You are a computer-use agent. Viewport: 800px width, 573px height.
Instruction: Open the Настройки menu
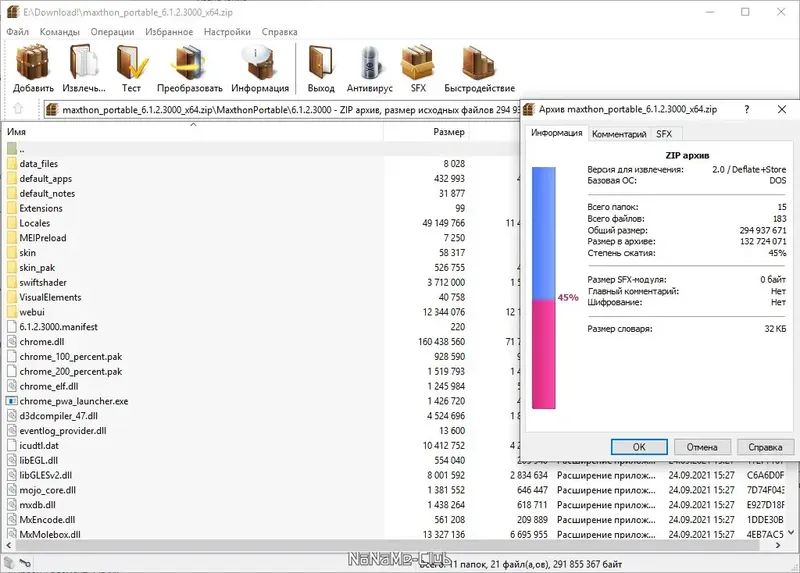pyautogui.click(x=227, y=32)
